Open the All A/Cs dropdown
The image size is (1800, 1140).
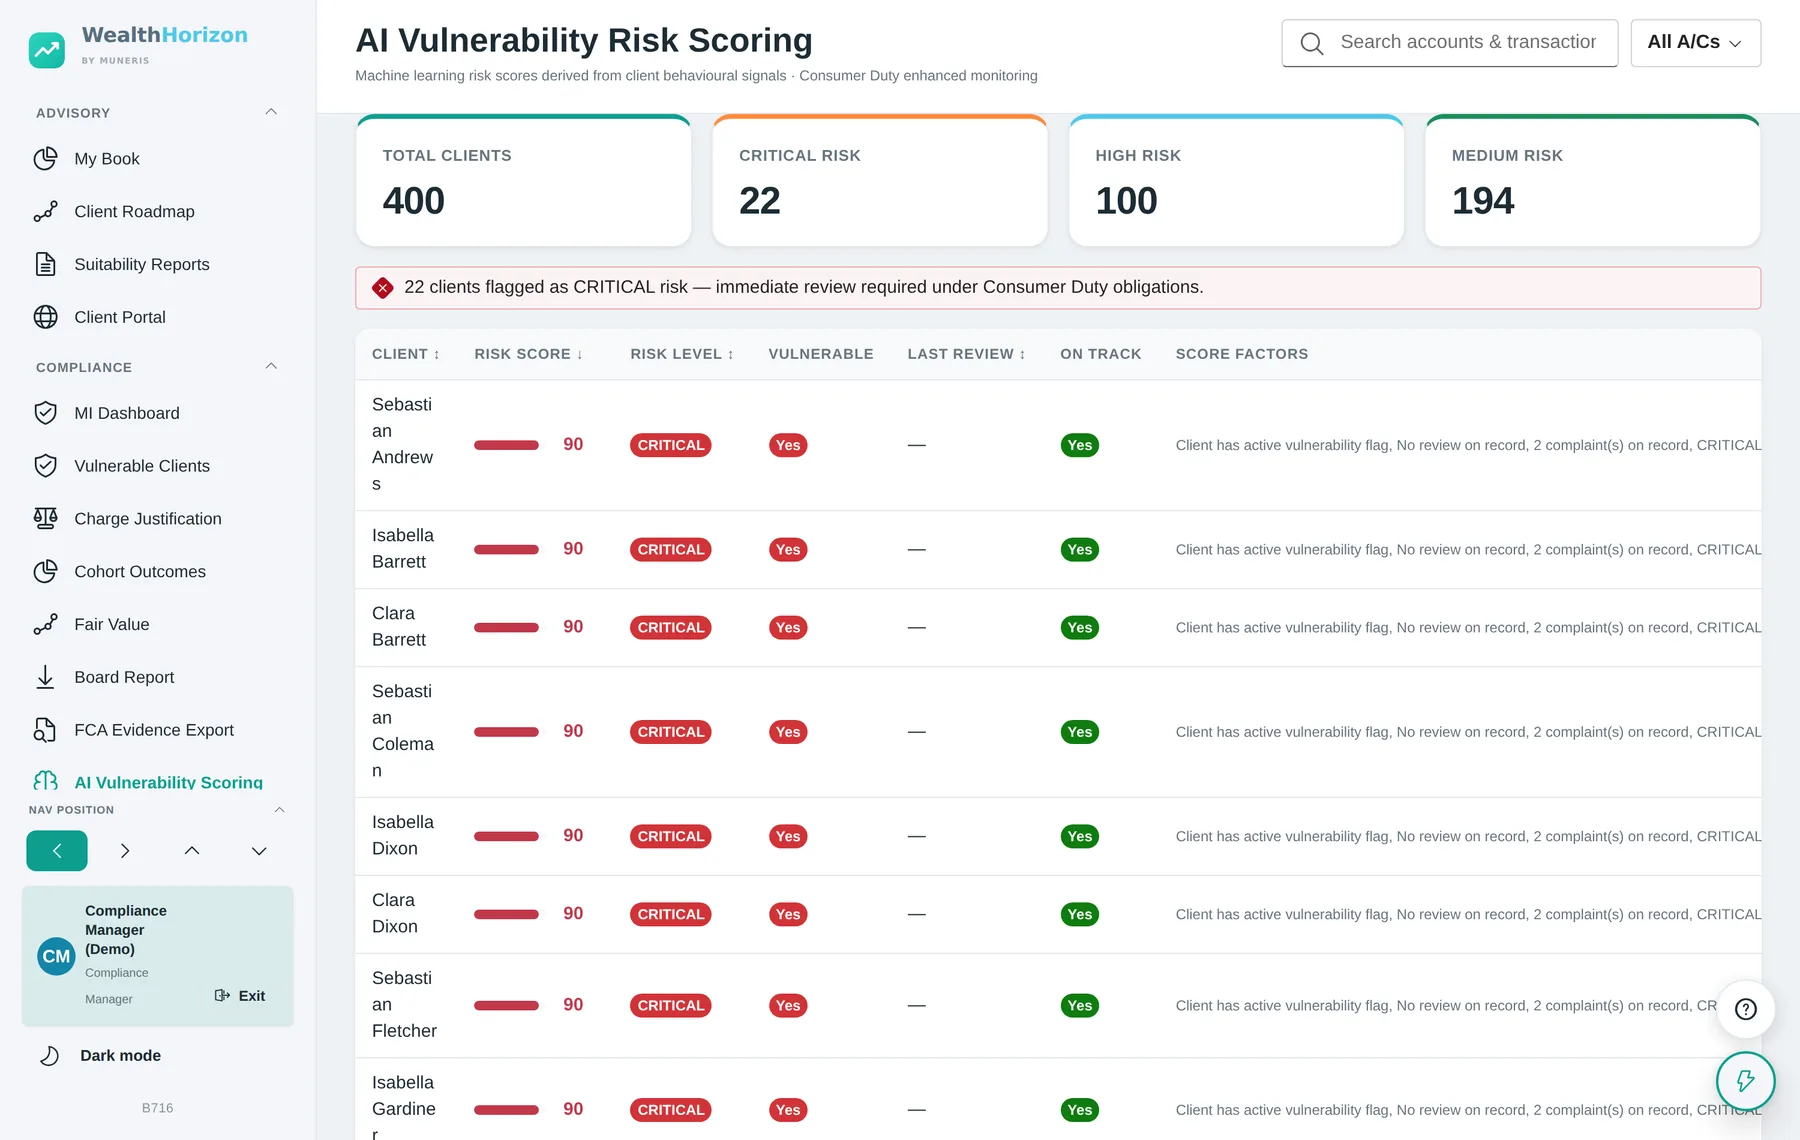point(1695,43)
